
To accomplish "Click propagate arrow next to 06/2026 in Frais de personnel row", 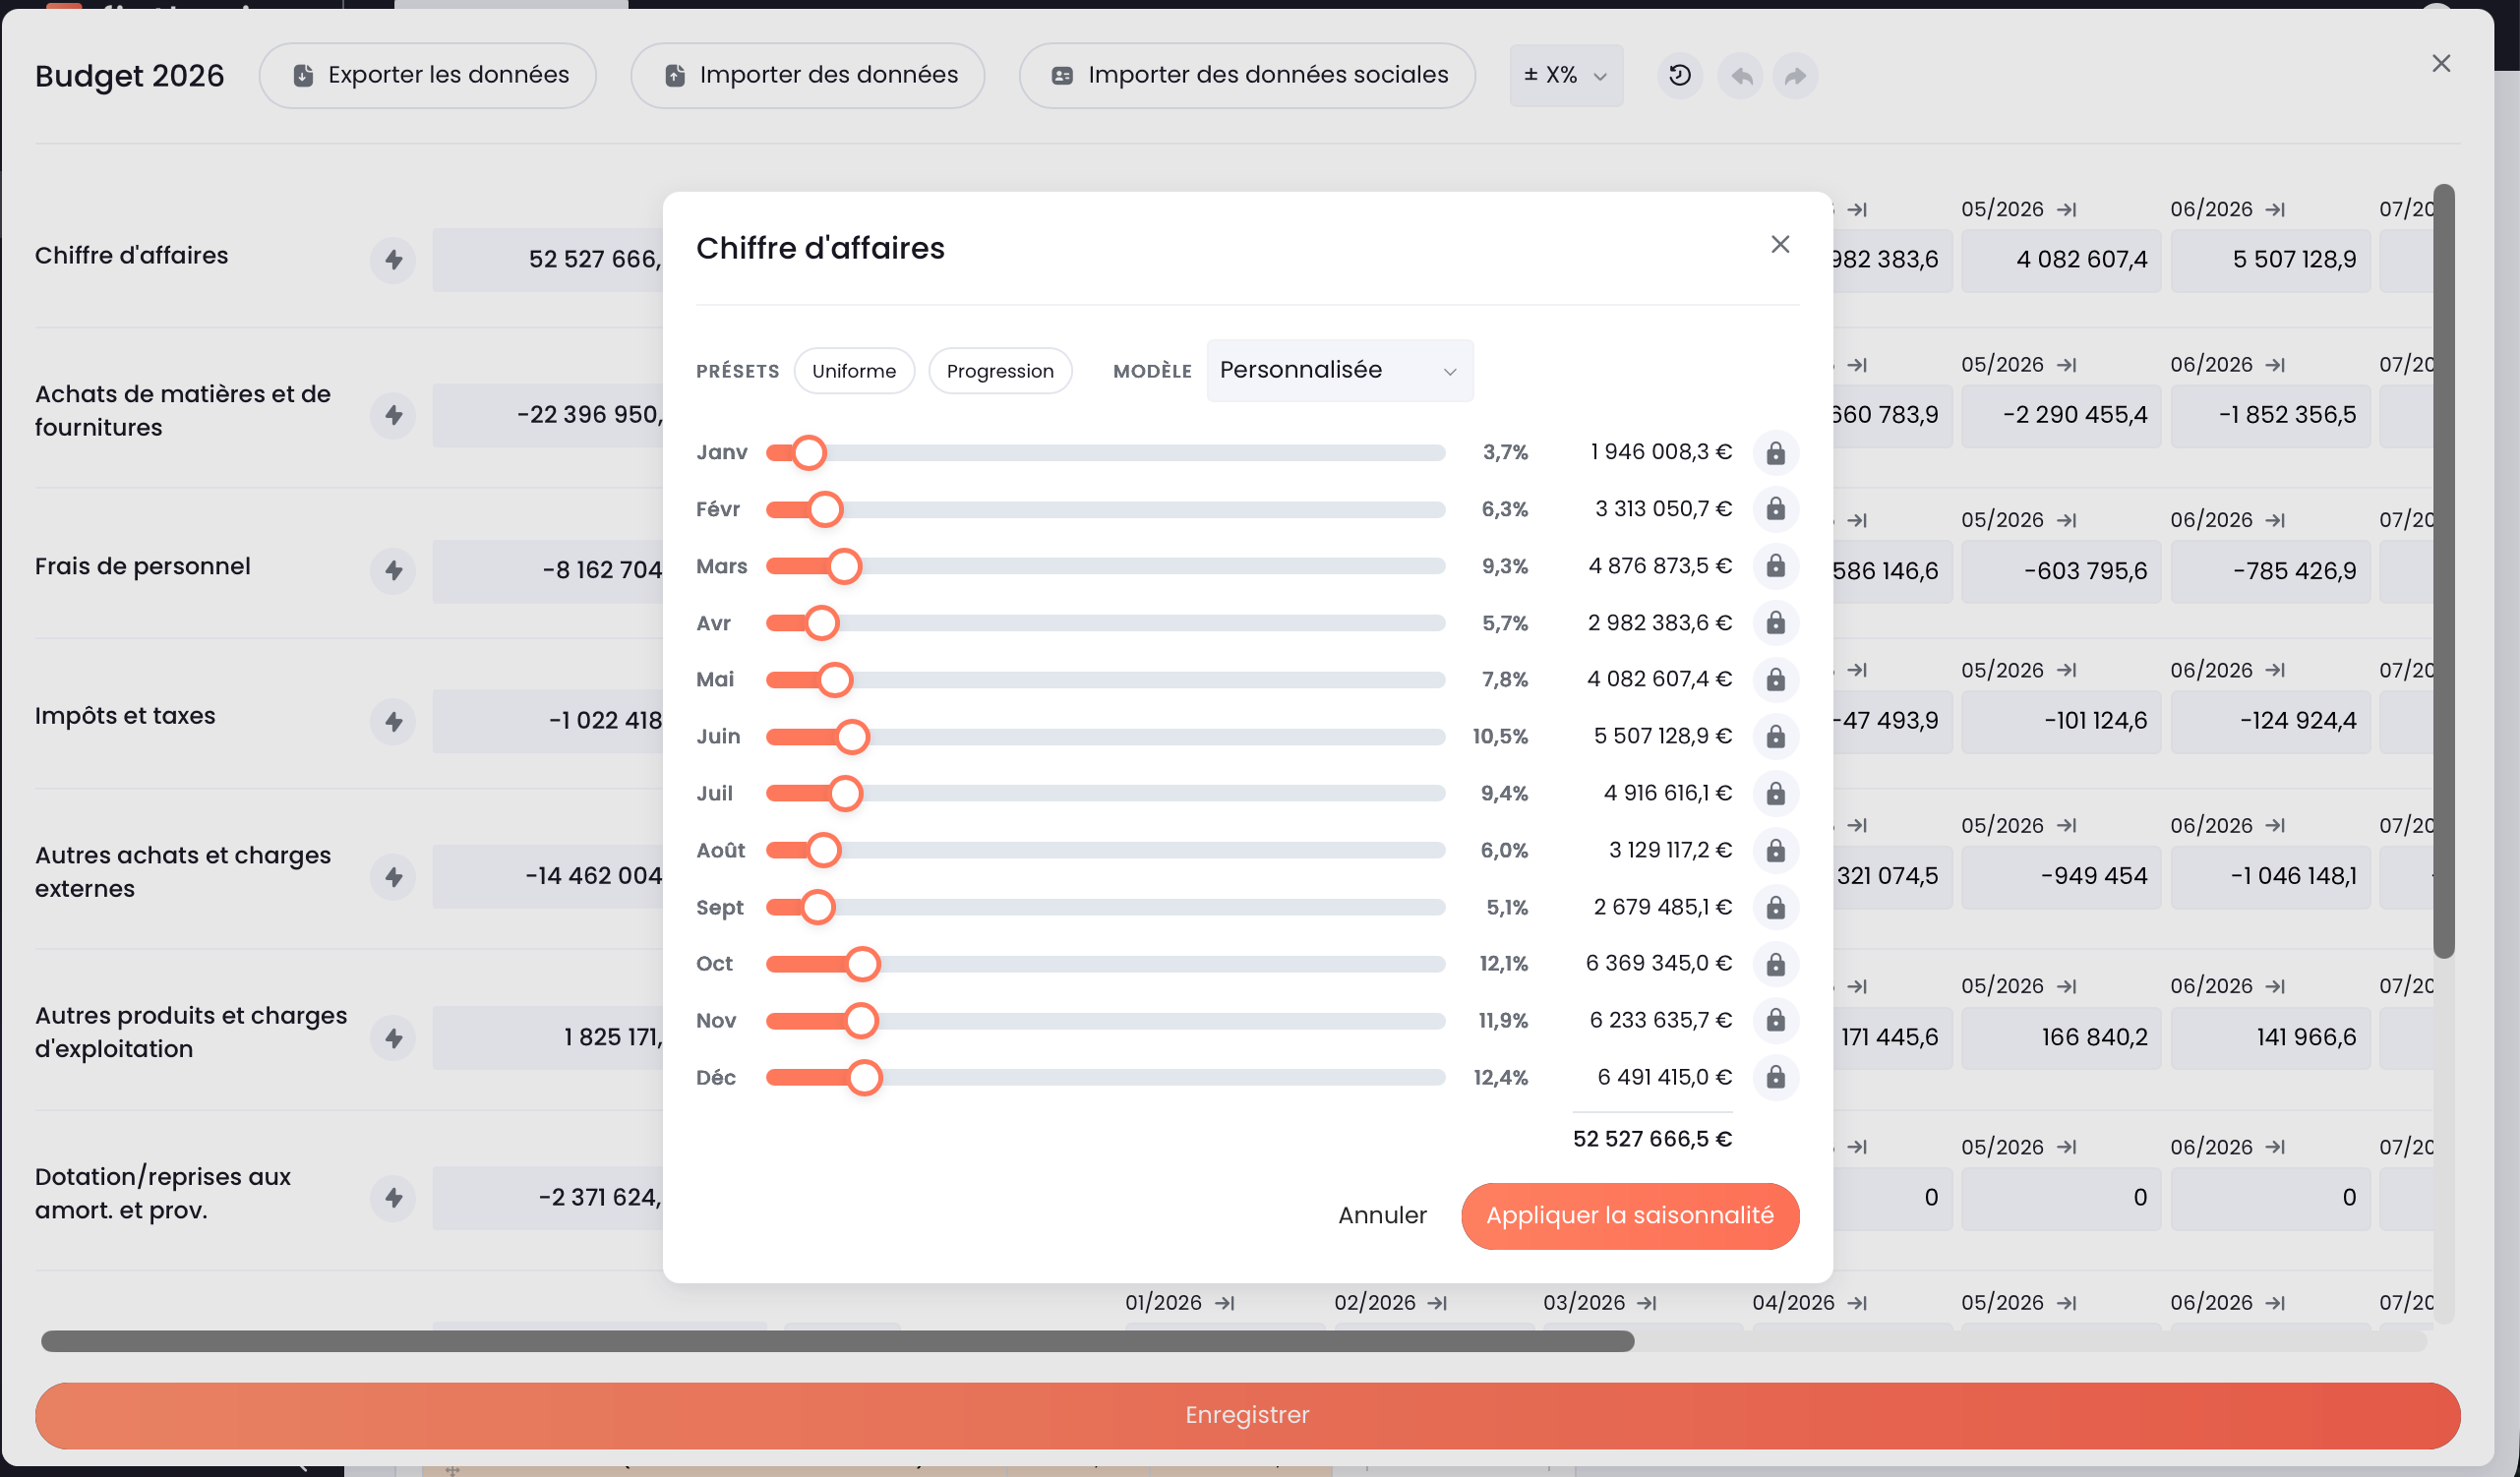I will [2276, 521].
